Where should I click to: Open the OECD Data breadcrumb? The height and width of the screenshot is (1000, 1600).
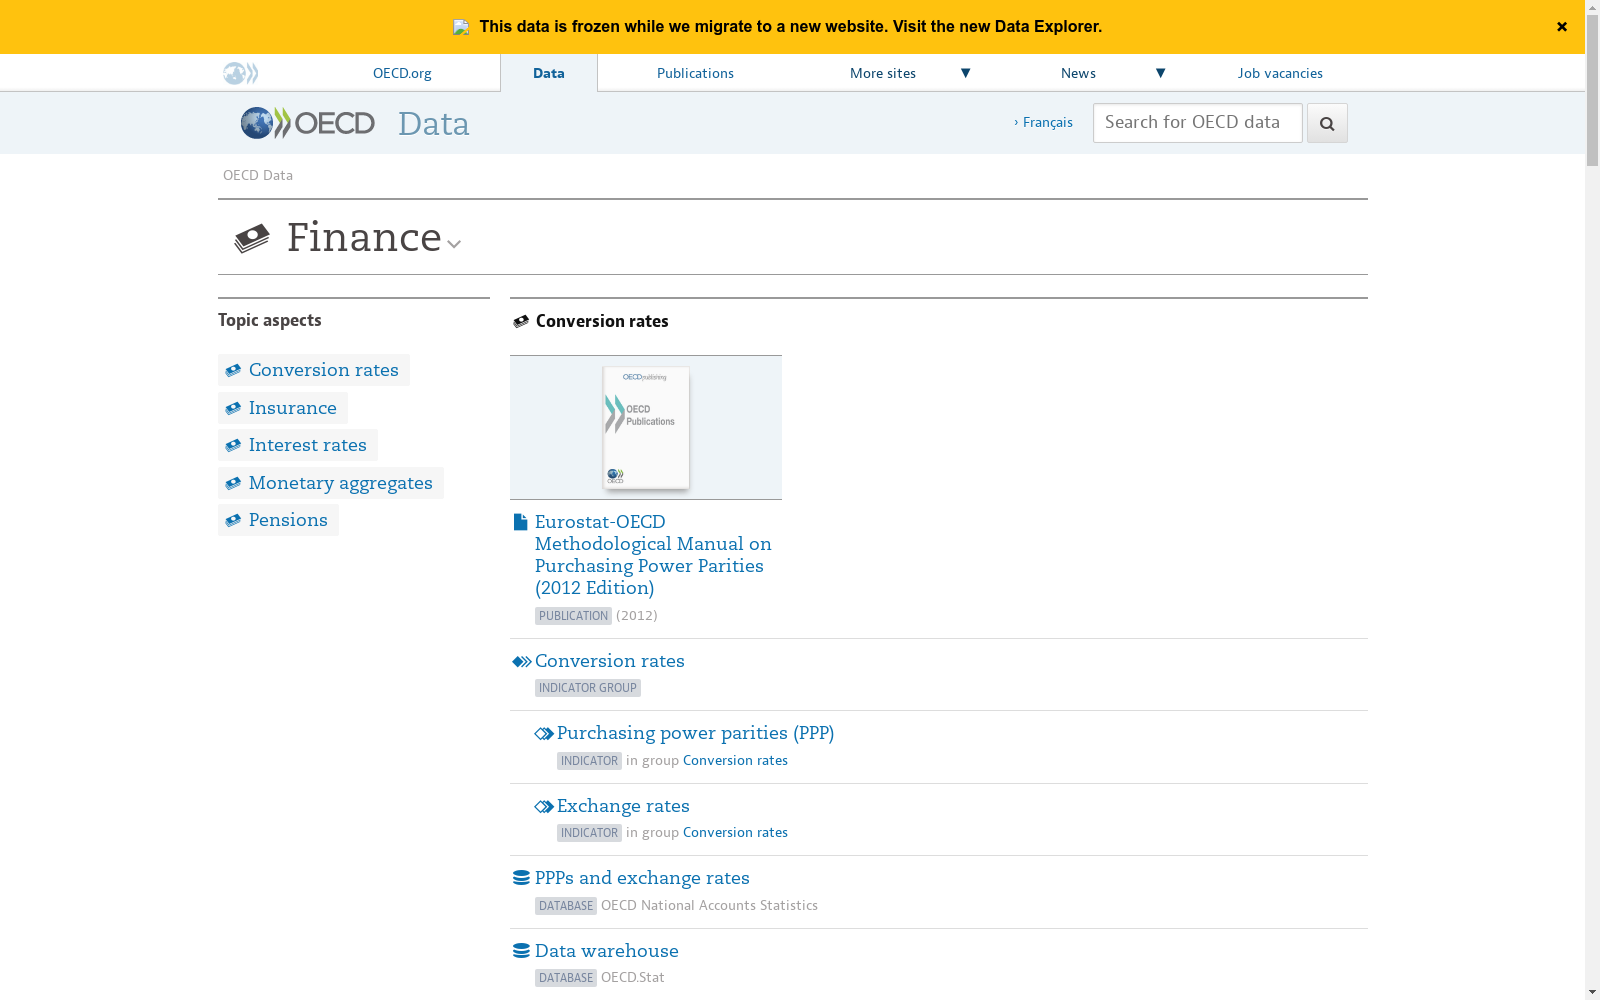coord(258,175)
